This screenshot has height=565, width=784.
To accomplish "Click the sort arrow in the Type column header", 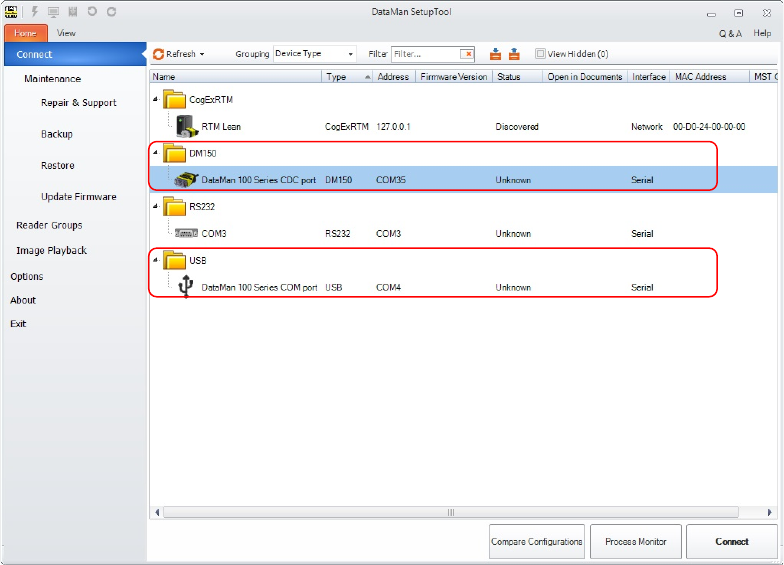I will (368, 76).
